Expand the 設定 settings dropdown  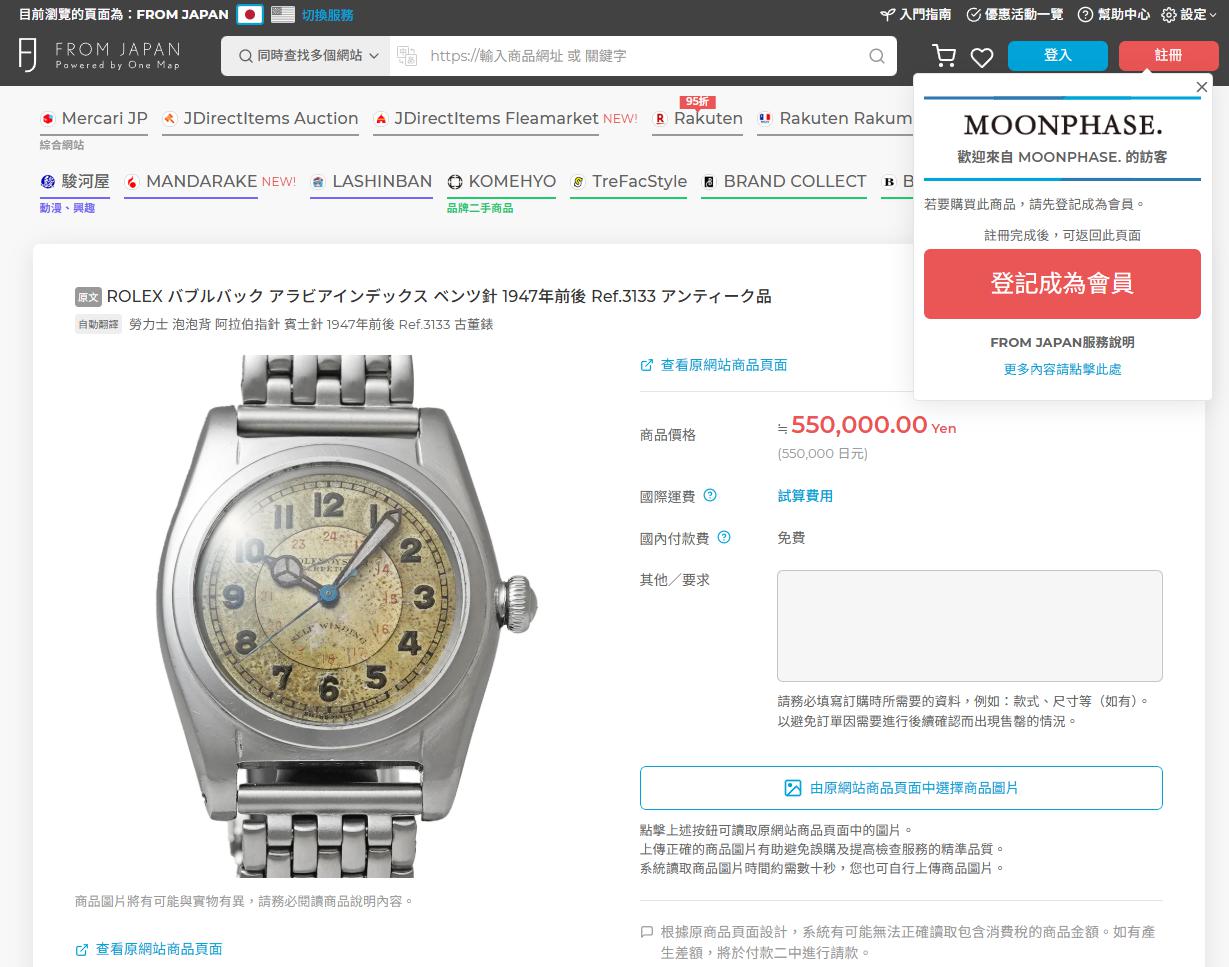tap(1184, 15)
